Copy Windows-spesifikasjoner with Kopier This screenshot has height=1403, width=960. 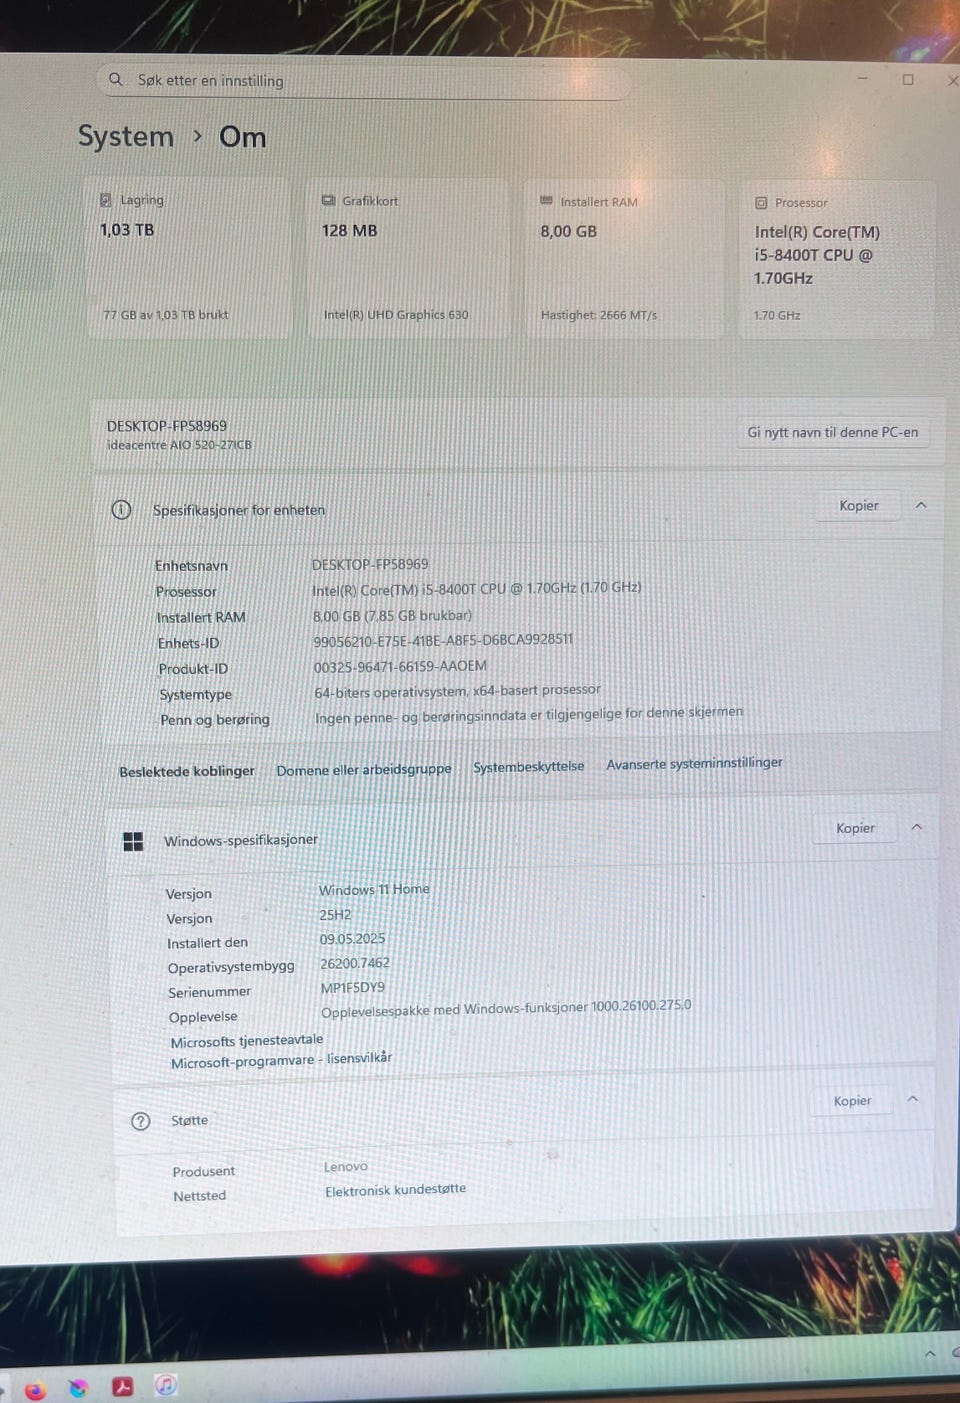[x=855, y=828]
